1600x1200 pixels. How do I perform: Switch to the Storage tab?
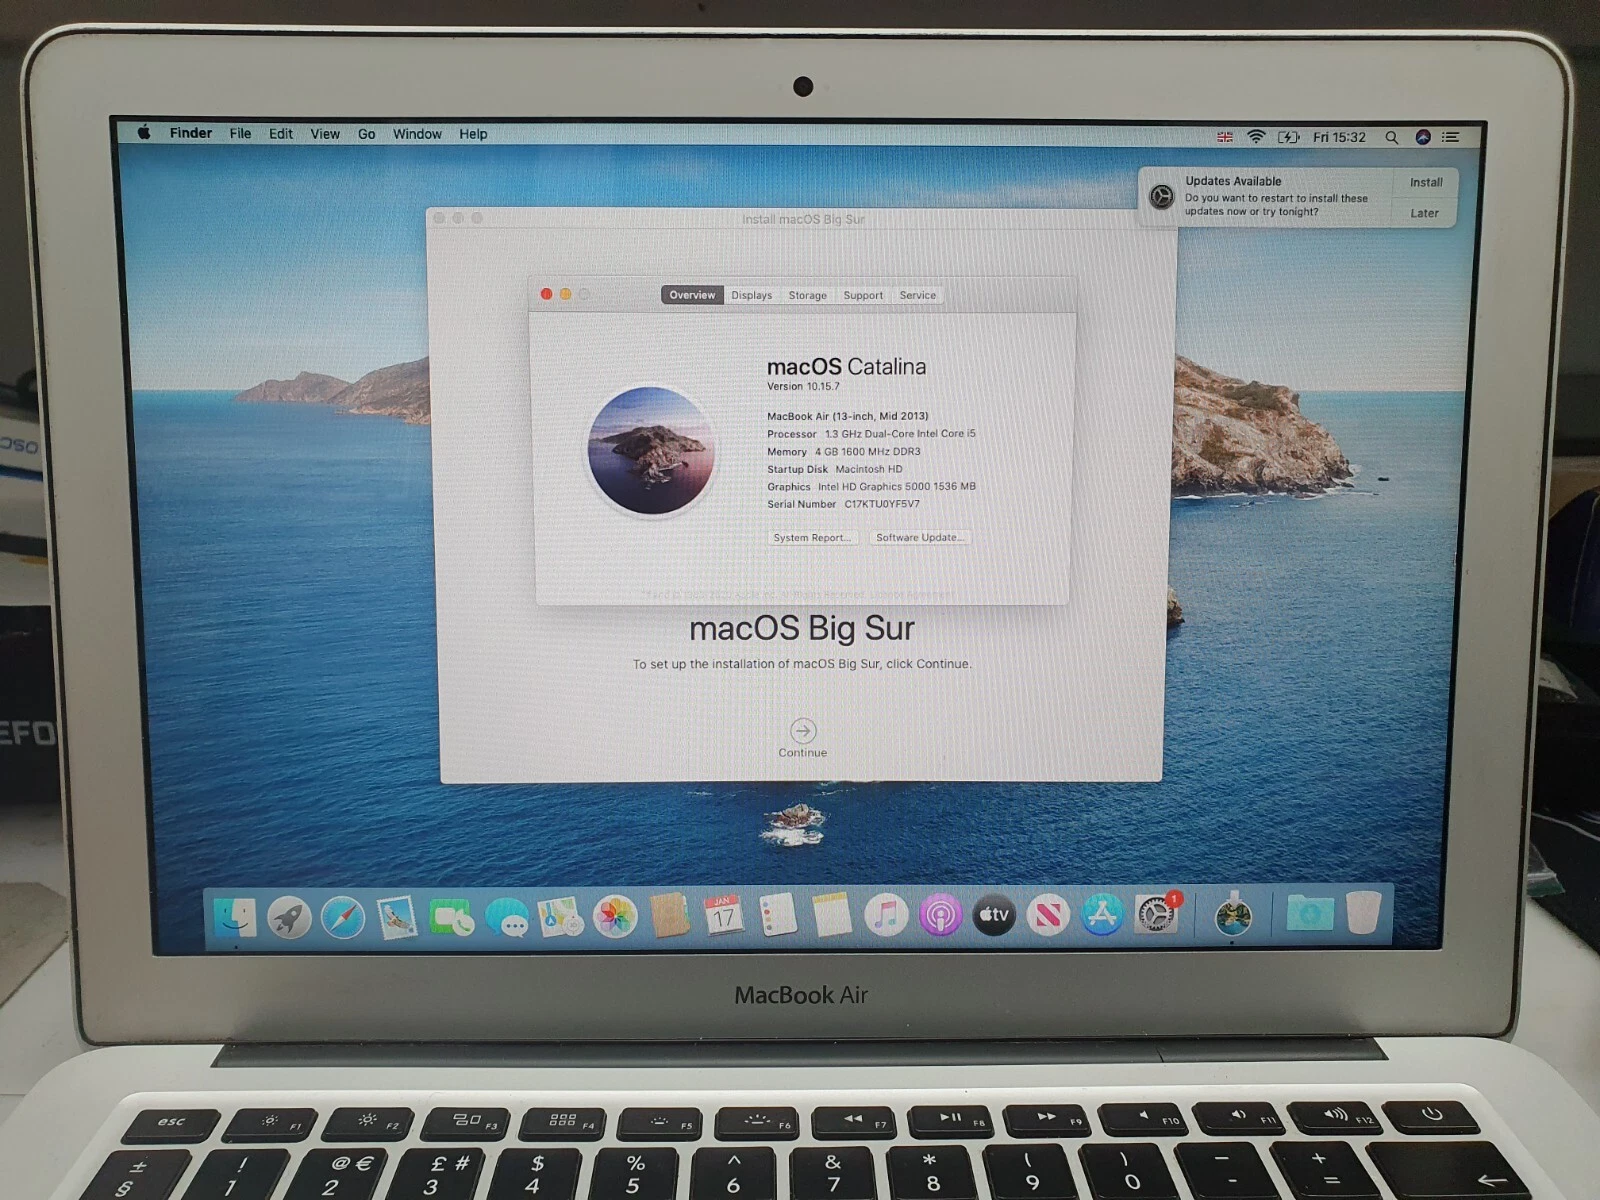coord(807,295)
